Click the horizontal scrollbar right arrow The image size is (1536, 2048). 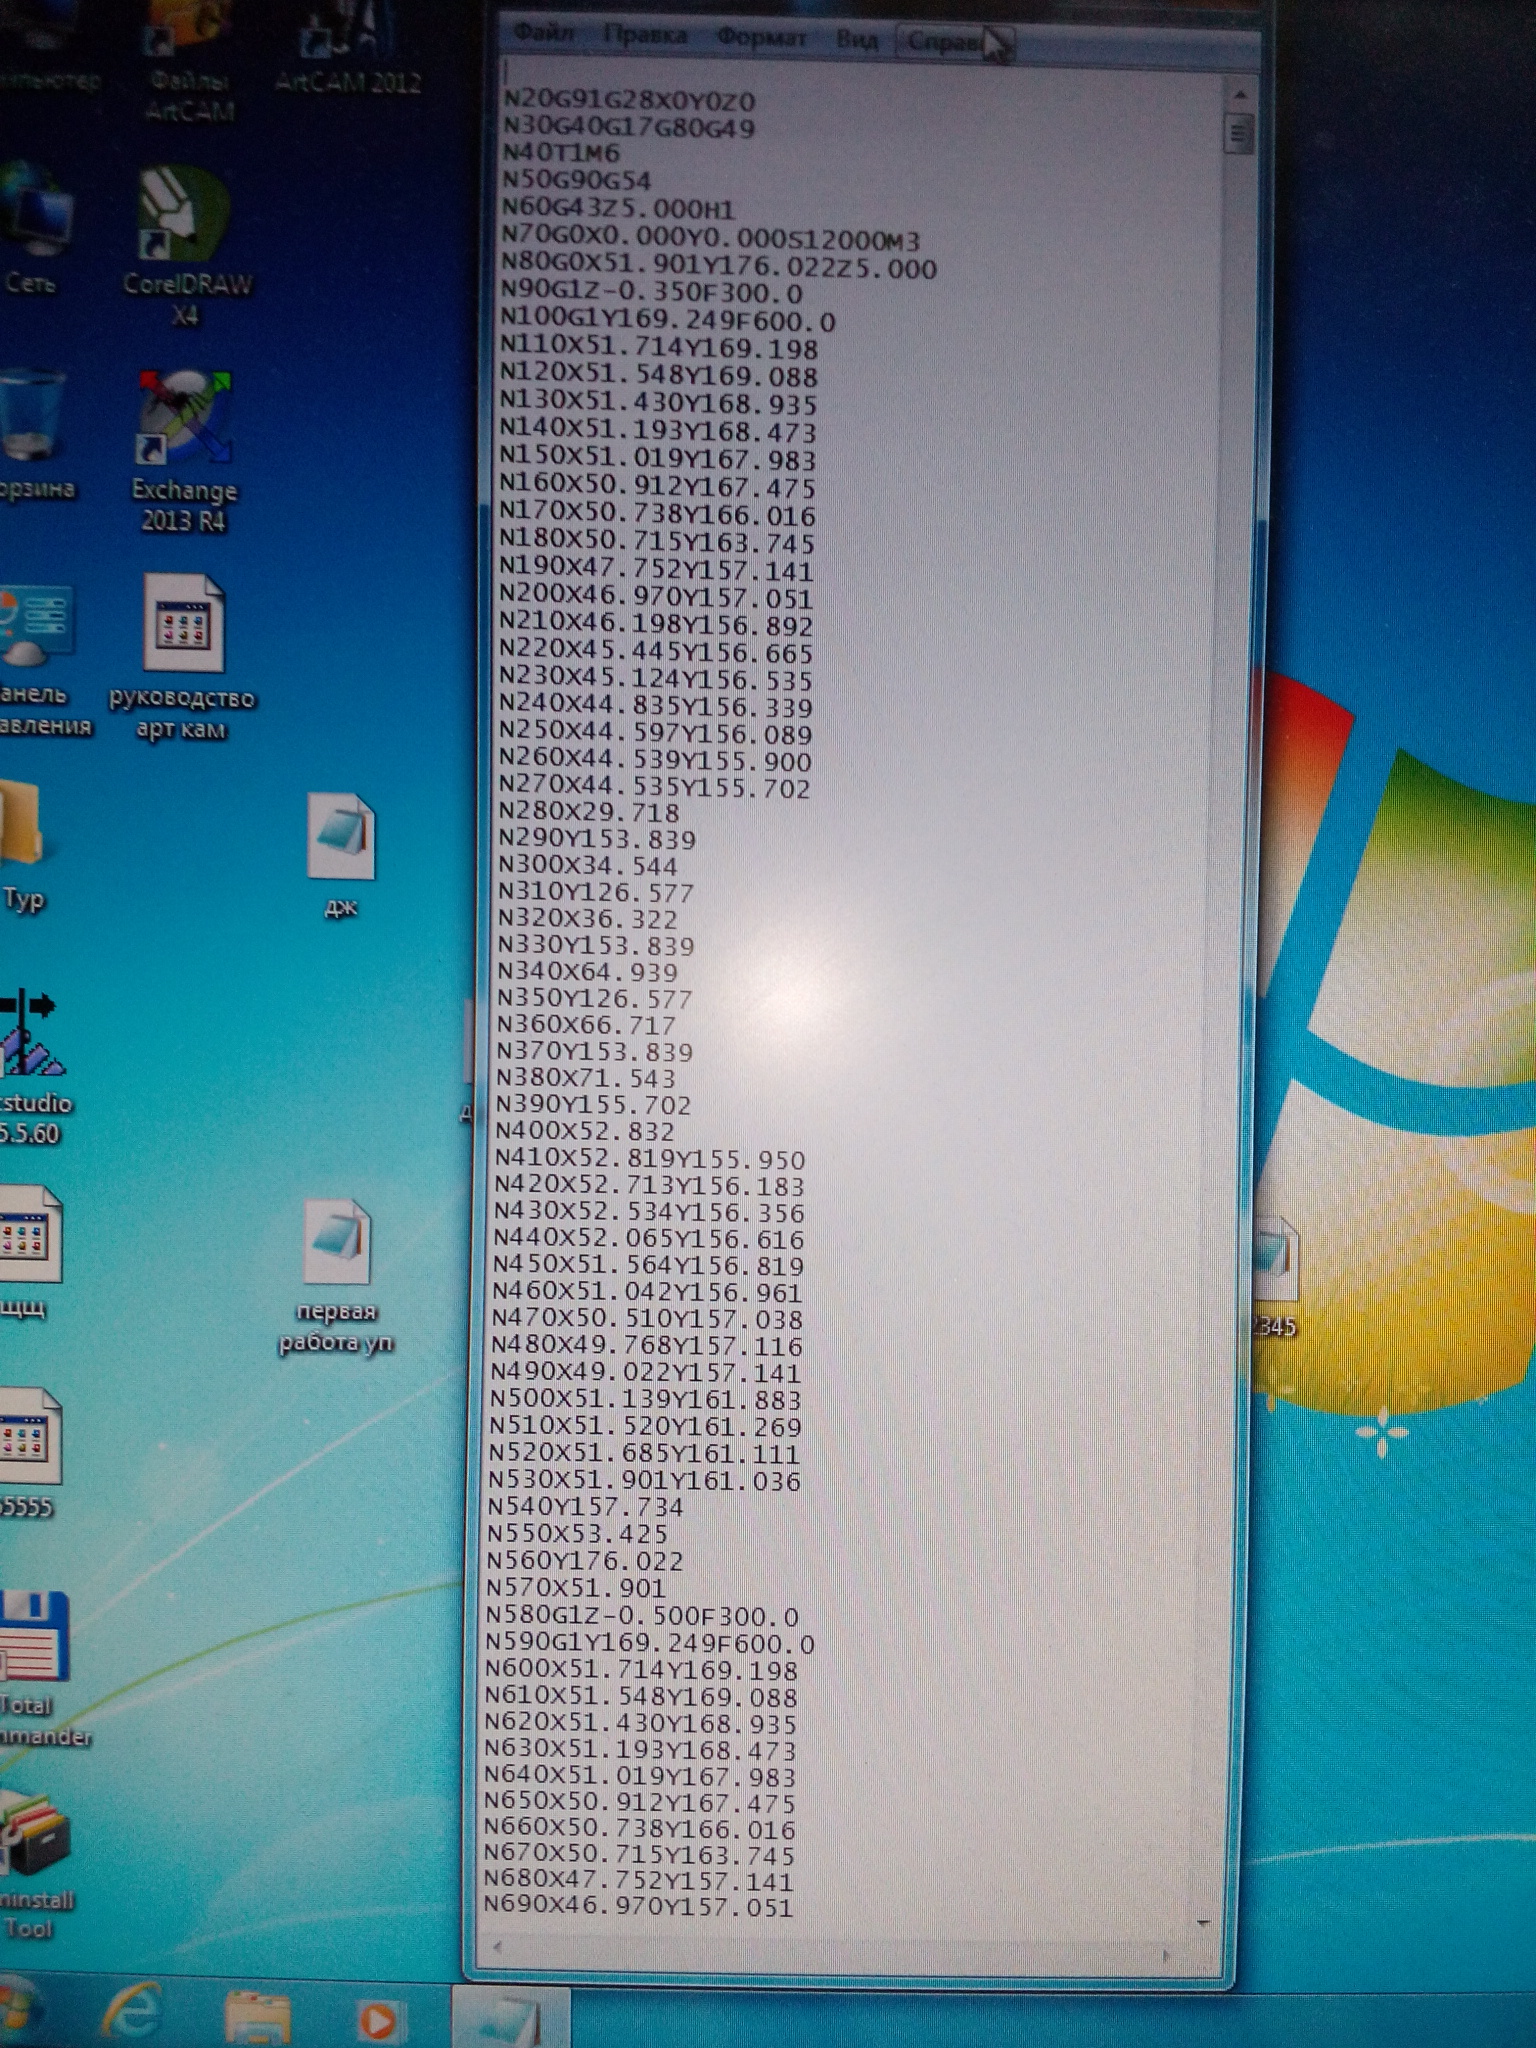point(1166,1954)
